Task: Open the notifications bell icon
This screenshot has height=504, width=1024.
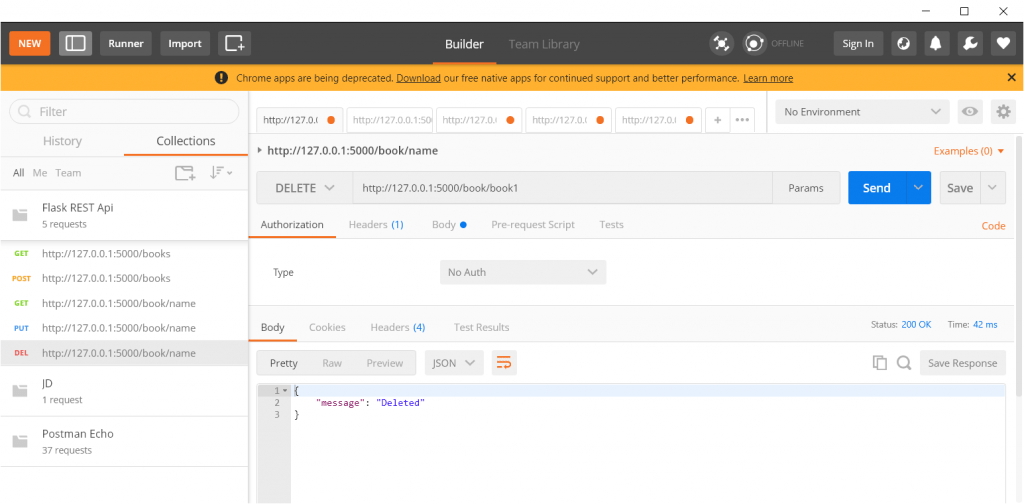Action: [x=936, y=44]
